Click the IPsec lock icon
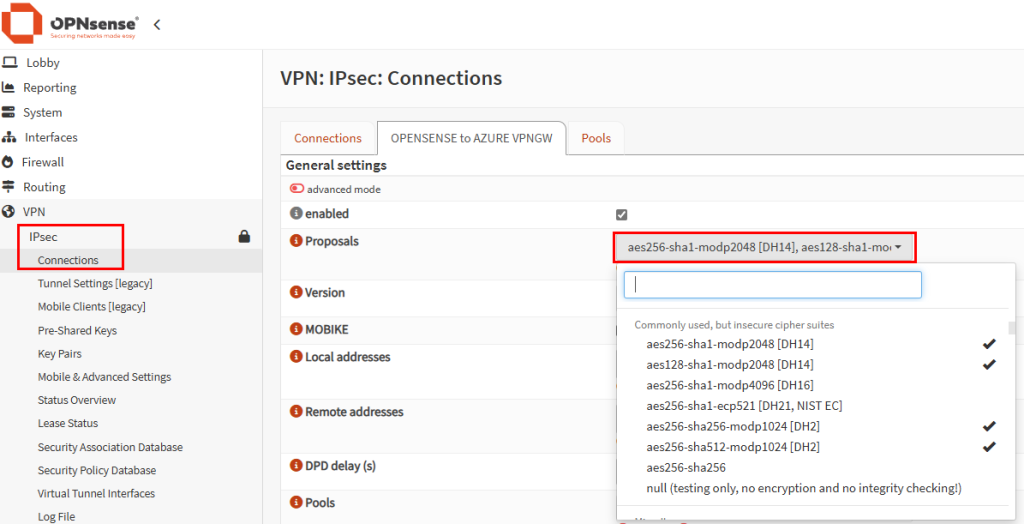This screenshot has width=1024, height=524. click(x=244, y=237)
